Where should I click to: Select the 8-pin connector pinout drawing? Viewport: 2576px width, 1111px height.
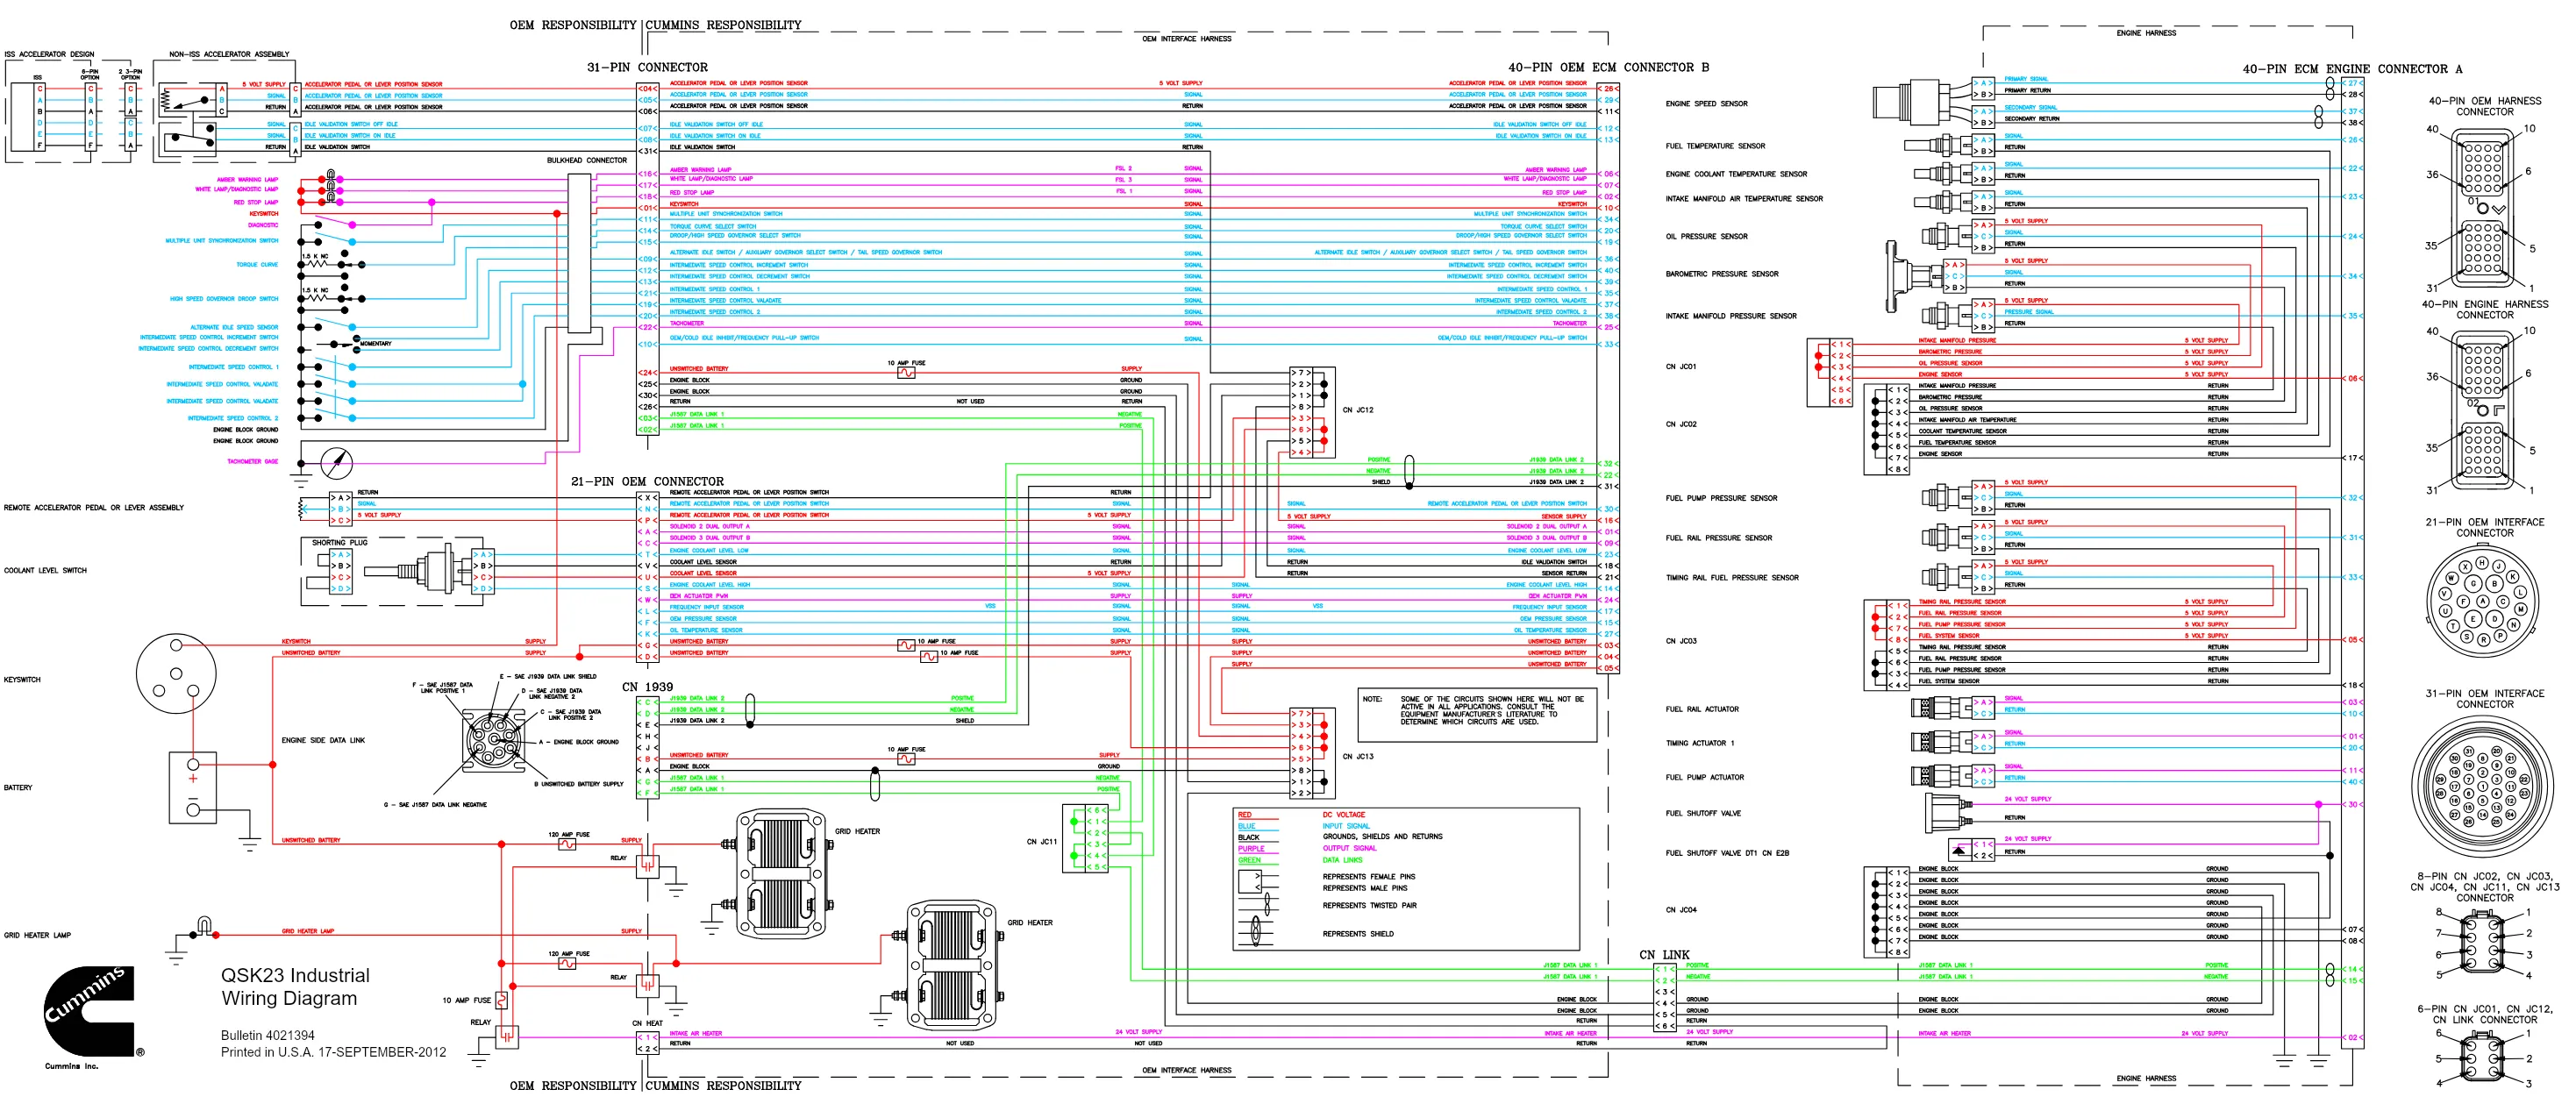tap(2482, 943)
